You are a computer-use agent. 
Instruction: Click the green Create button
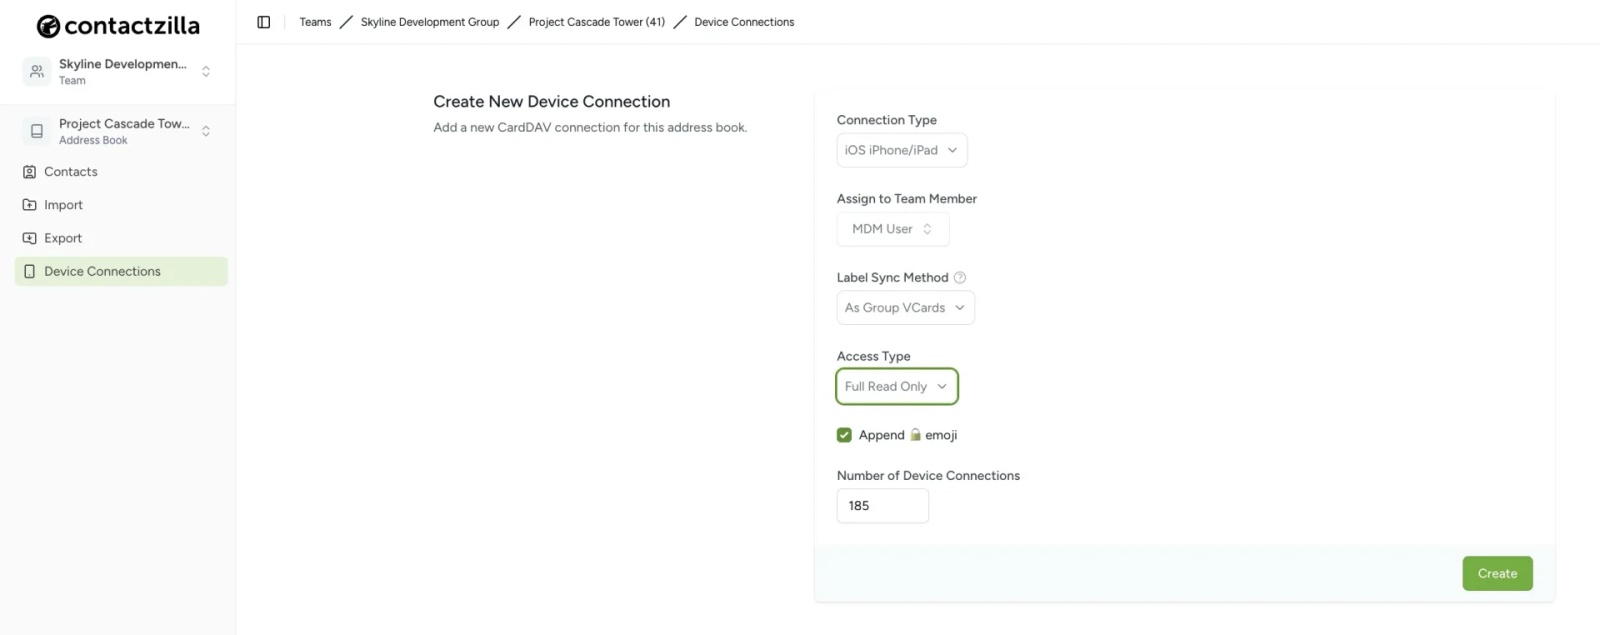(1497, 574)
